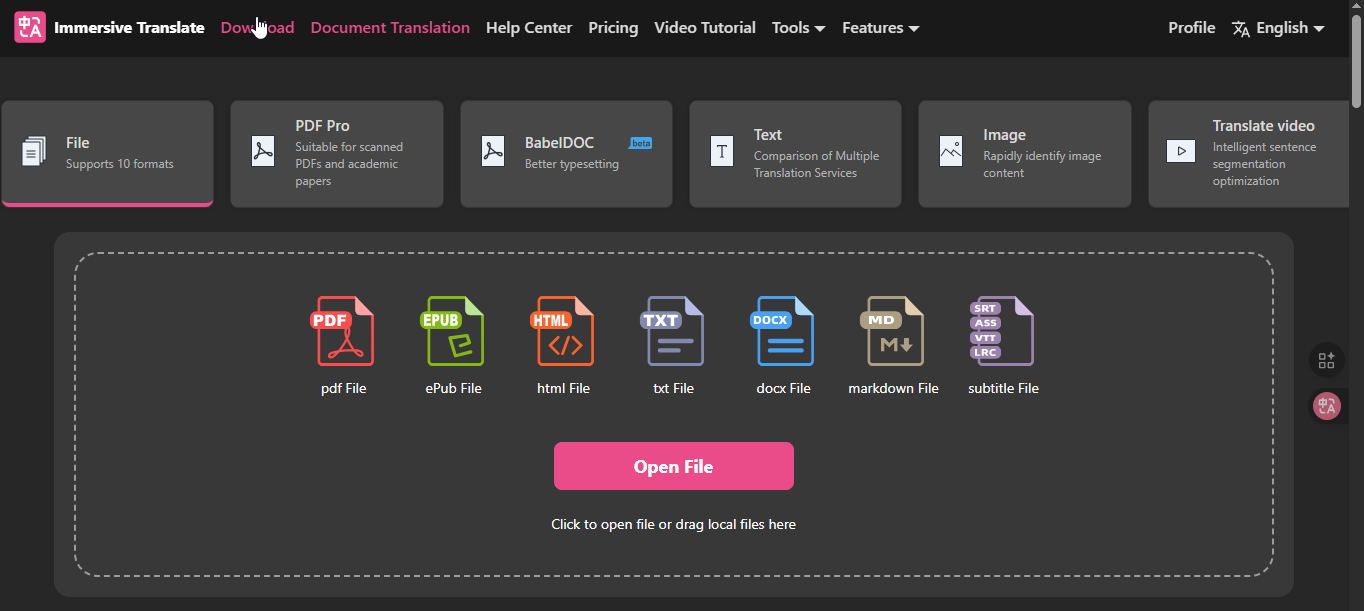Click the floating Immersive Translate side icon

pyautogui.click(x=1327, y=405)
